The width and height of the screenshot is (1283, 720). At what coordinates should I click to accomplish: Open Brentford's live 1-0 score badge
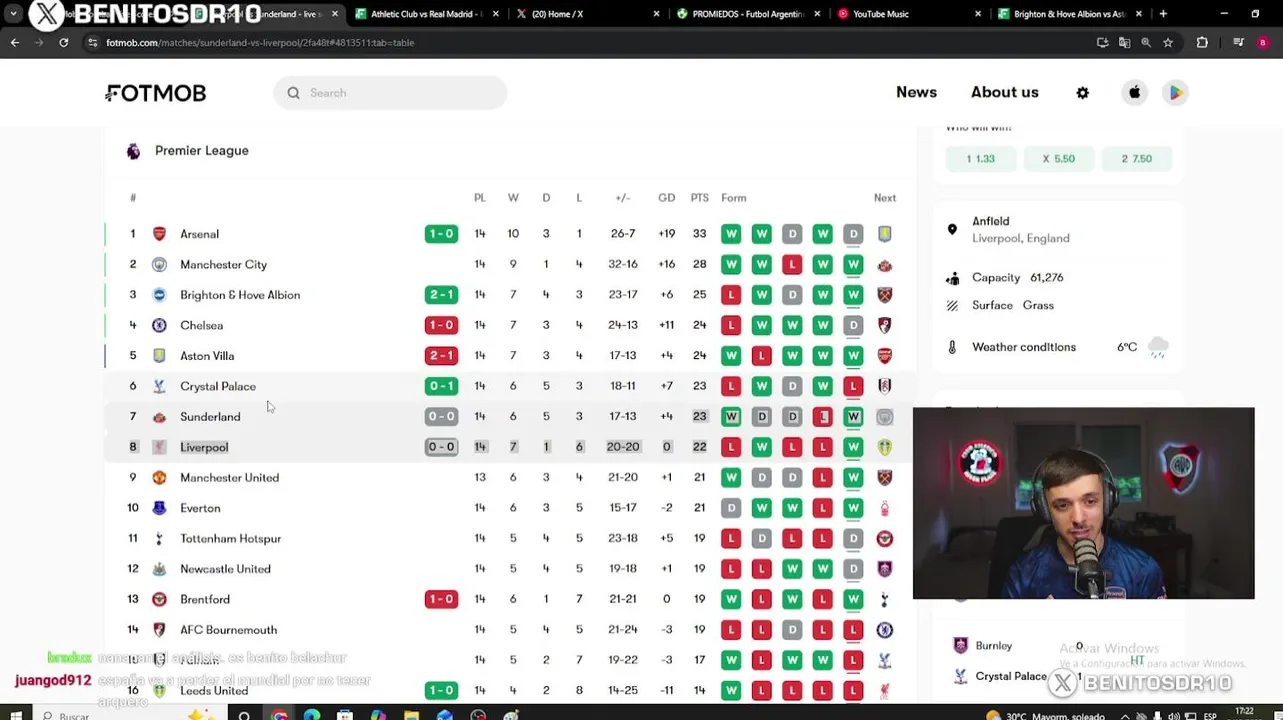[x=441, y=600]
